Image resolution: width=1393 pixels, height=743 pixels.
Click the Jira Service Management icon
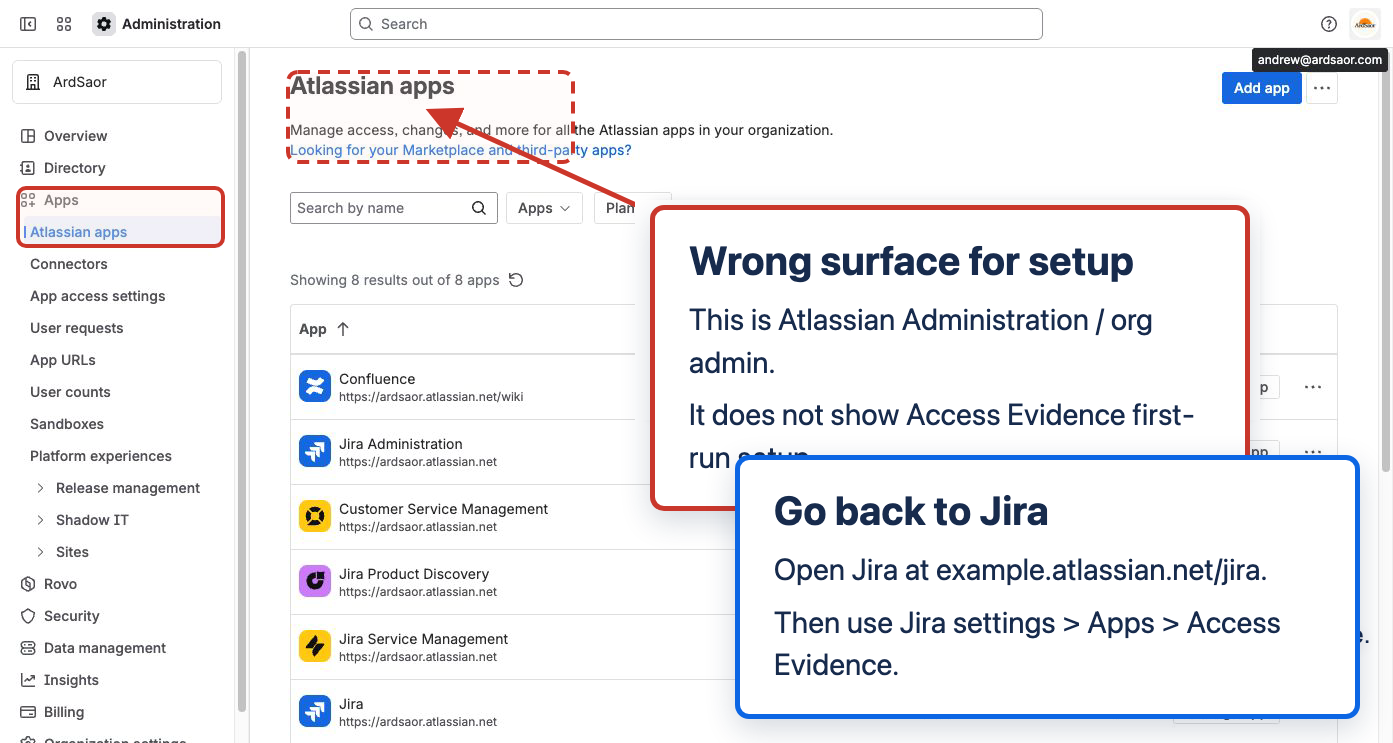(x=315, y=646)
